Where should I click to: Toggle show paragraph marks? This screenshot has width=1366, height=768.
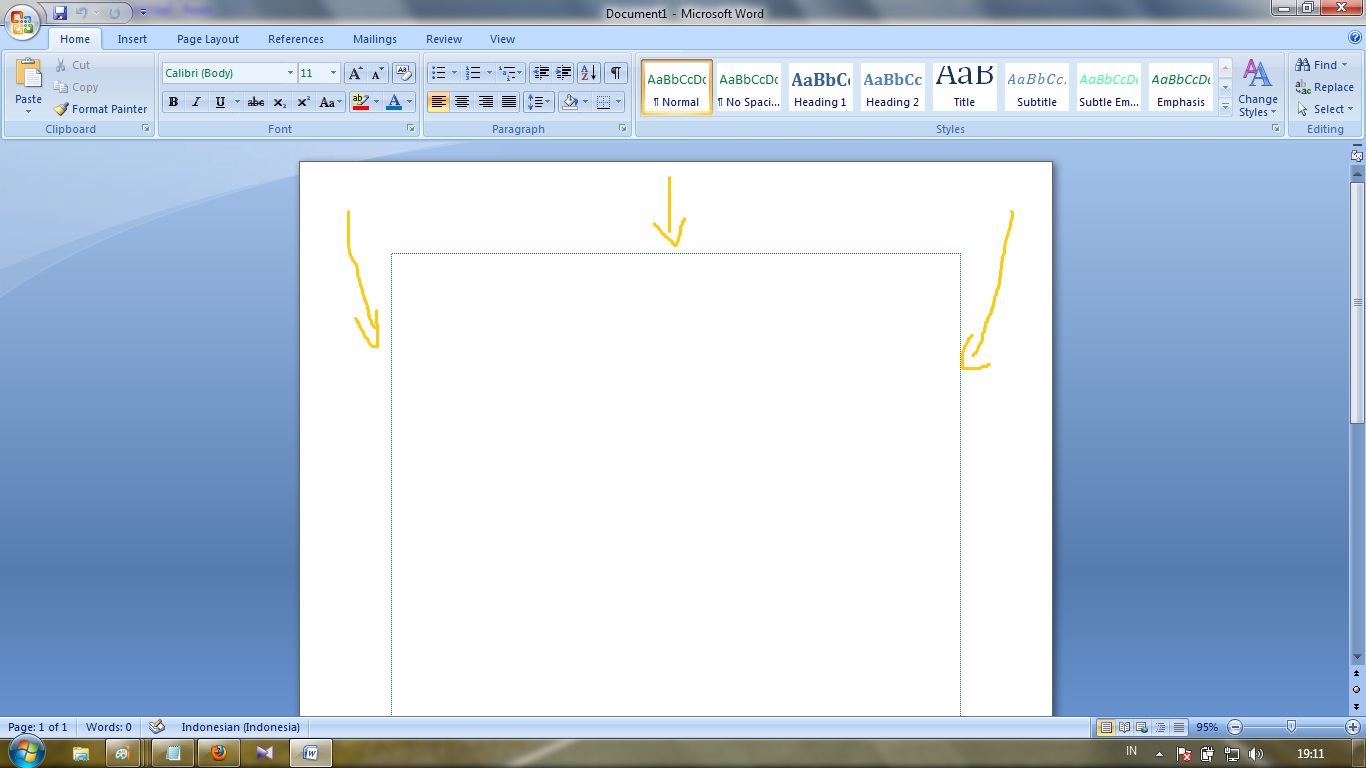click(616, 73)
